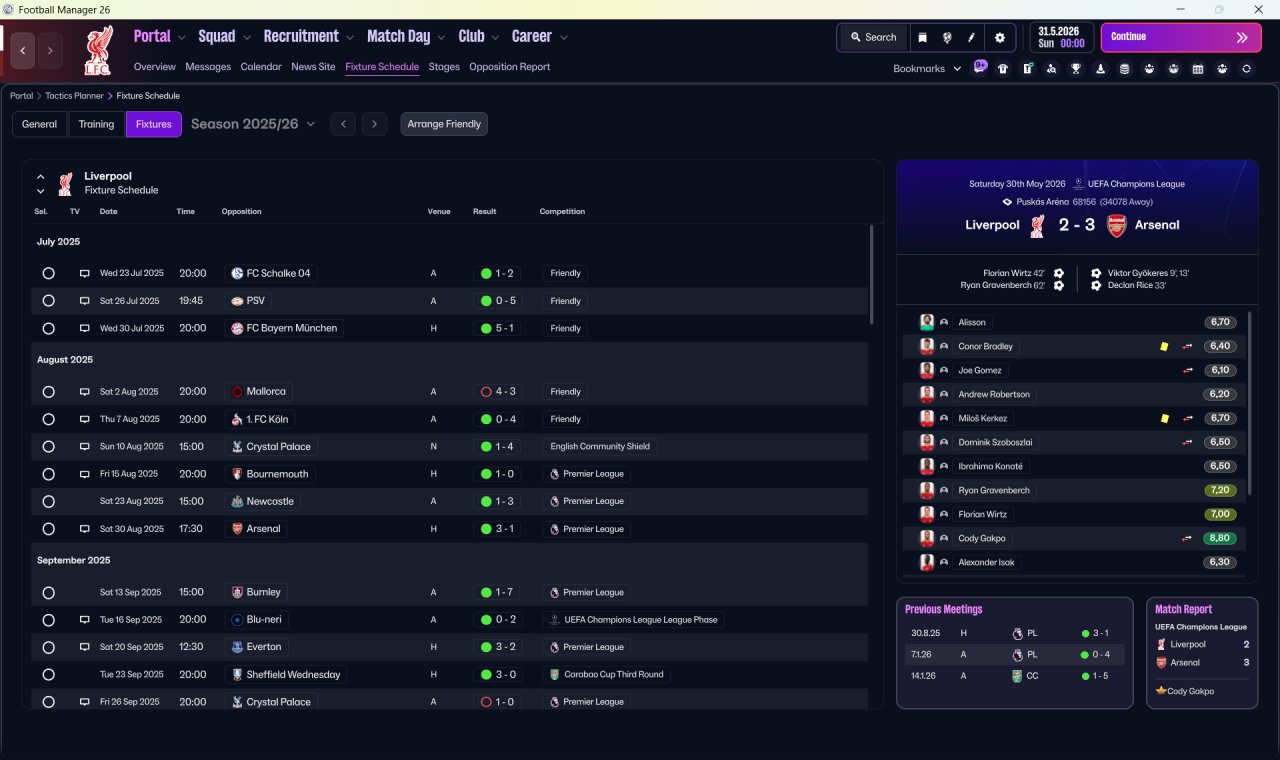Open the finances coins bookmark icon
The height and width of the screenshot is (760, 1280).
(x=1124, y=69)
